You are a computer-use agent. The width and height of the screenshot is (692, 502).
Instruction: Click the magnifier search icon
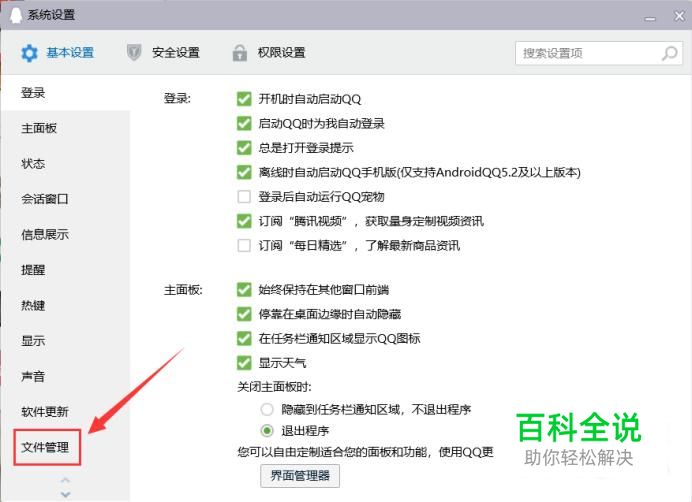click(669, 53)
